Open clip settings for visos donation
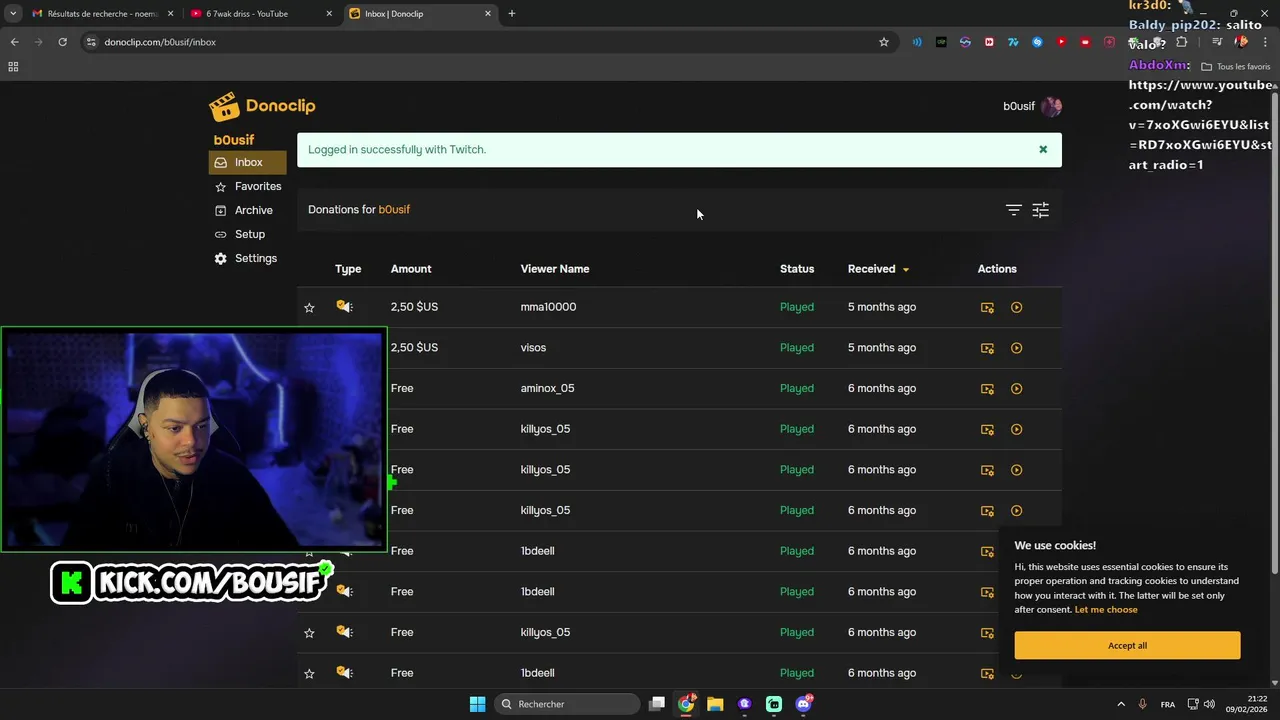The width and height of the screenshot is (1280, 720). [x=987, y=348]
